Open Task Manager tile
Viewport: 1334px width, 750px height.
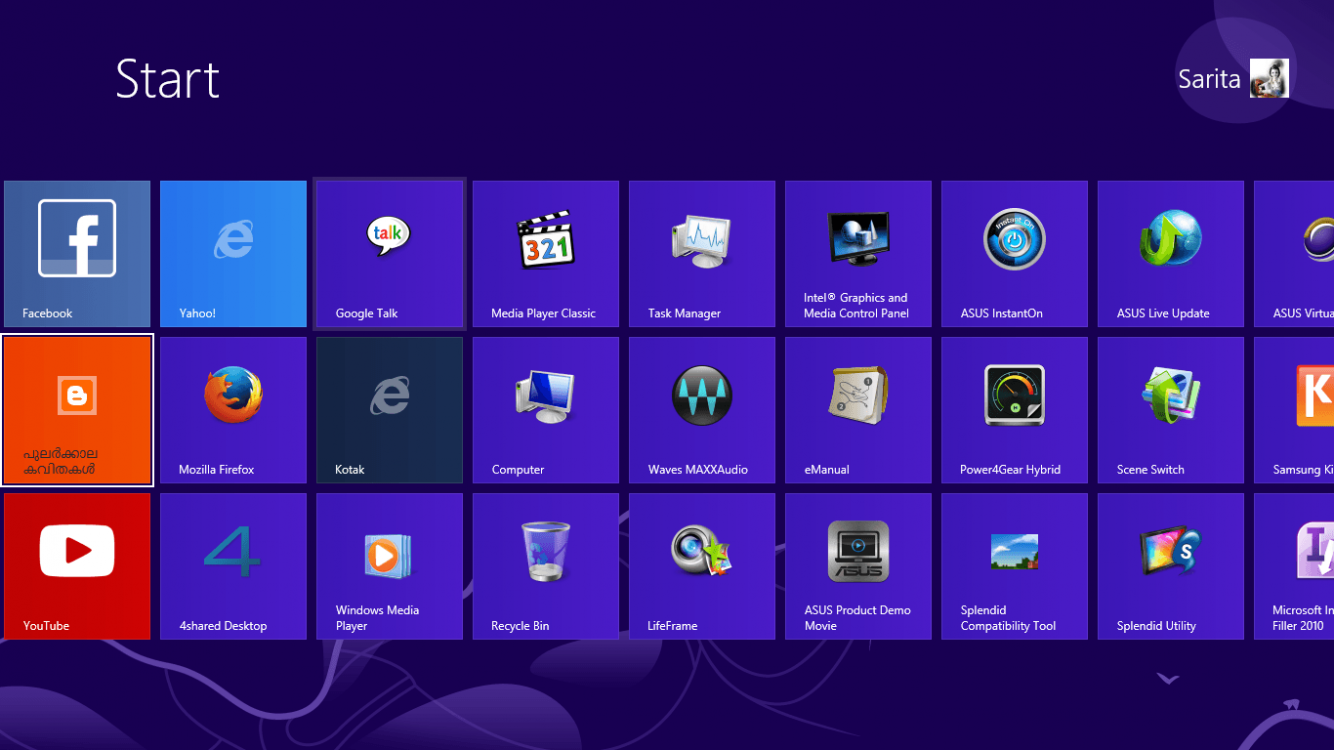(x=702, y=254)
